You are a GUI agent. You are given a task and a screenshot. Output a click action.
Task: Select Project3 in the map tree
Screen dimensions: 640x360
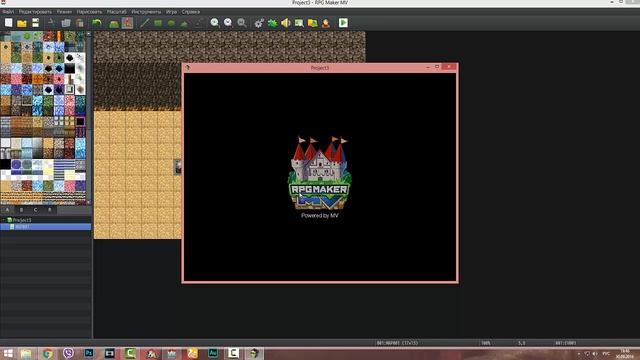(22, 220)
